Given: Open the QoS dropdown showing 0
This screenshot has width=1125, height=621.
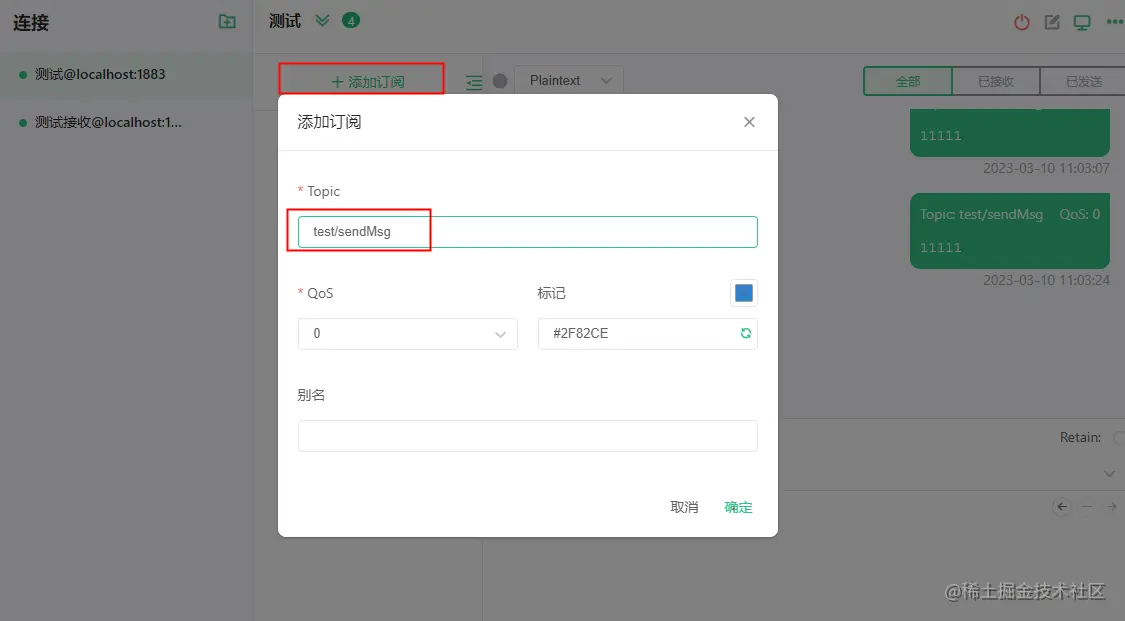Looking at the screenshot, I should 408,333.
